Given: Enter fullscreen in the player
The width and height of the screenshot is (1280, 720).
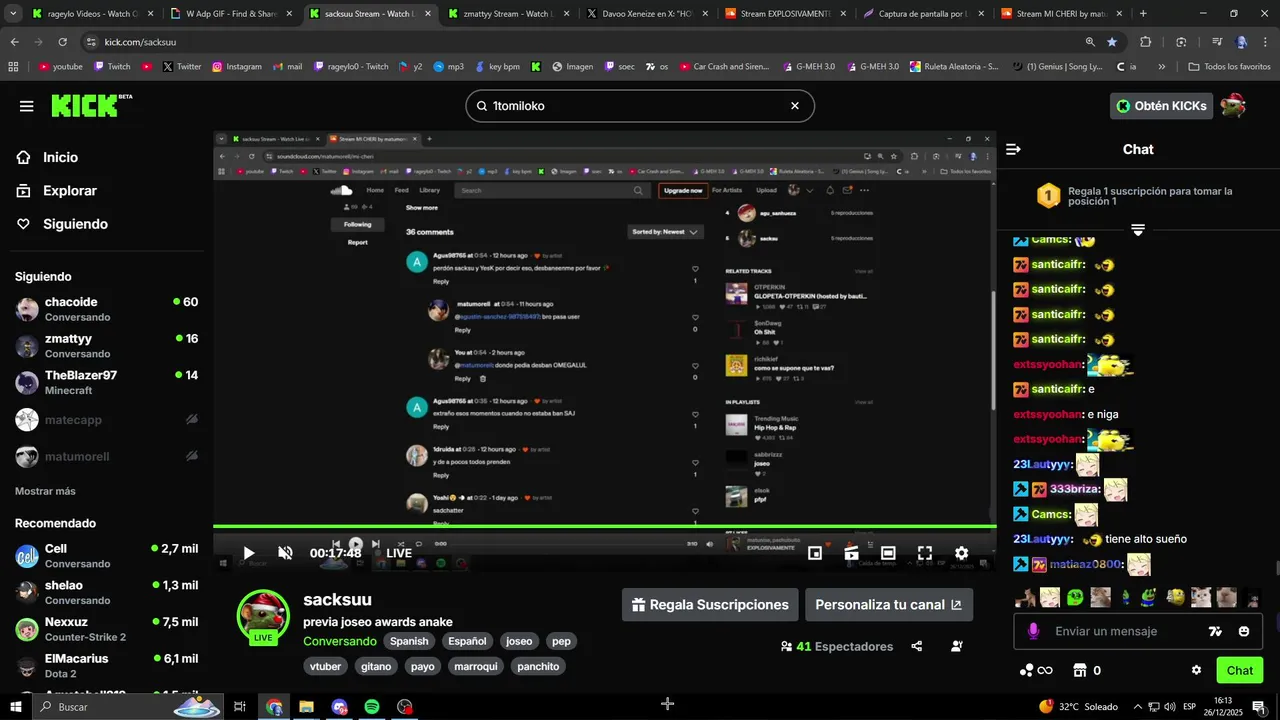Looking at the screenshot, I should coord(925,553).
